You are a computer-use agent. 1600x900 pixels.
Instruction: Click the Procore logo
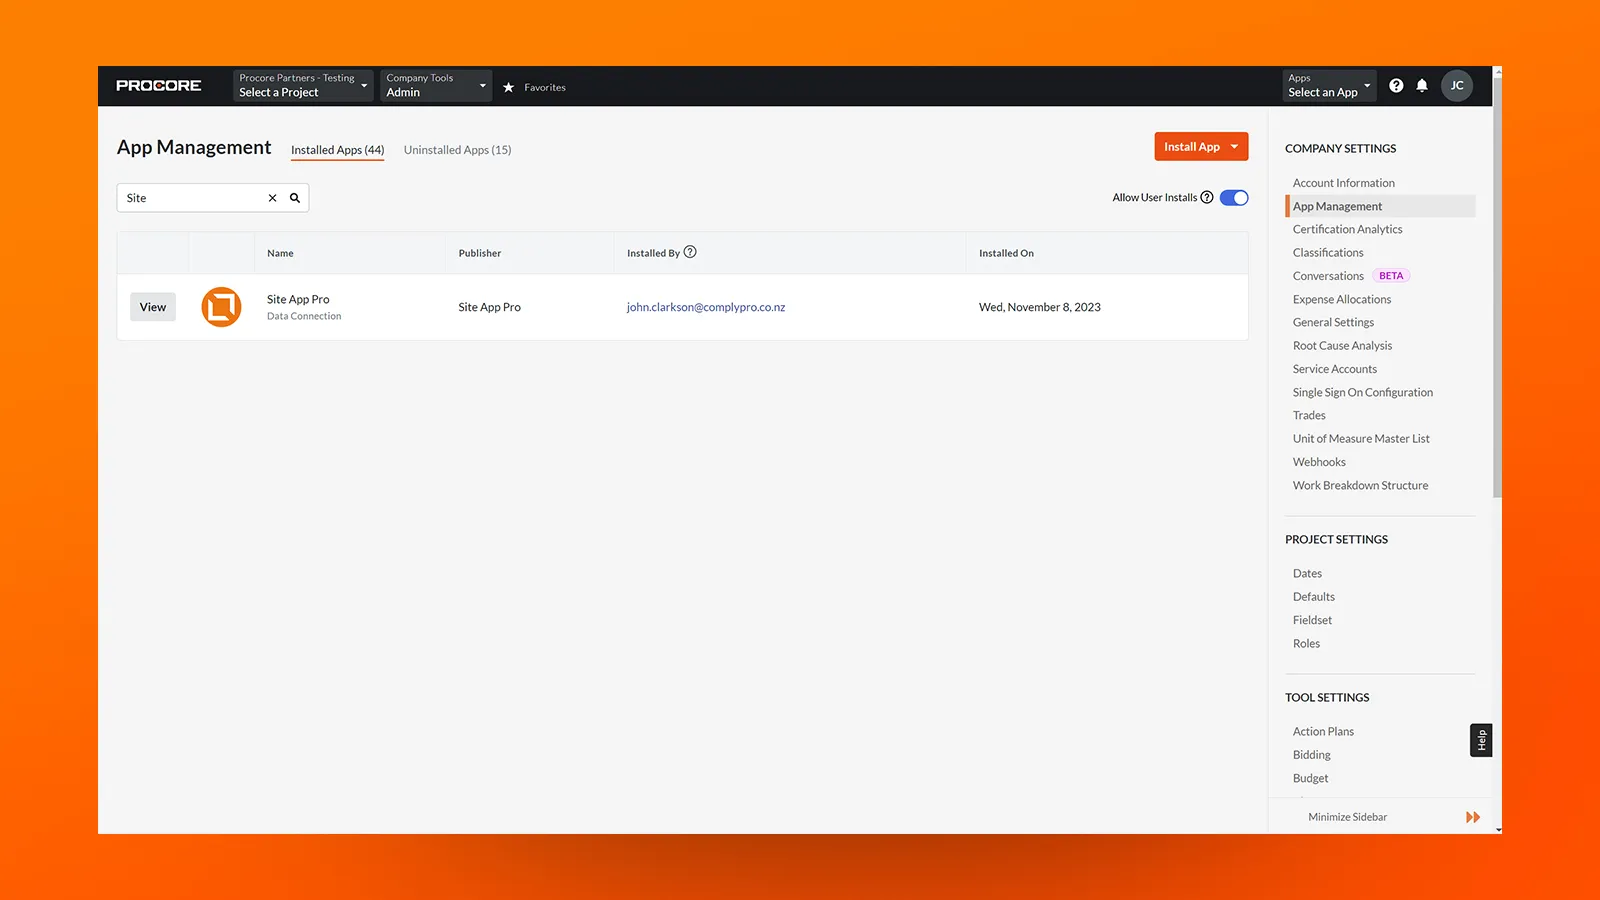tap(158, 85)
